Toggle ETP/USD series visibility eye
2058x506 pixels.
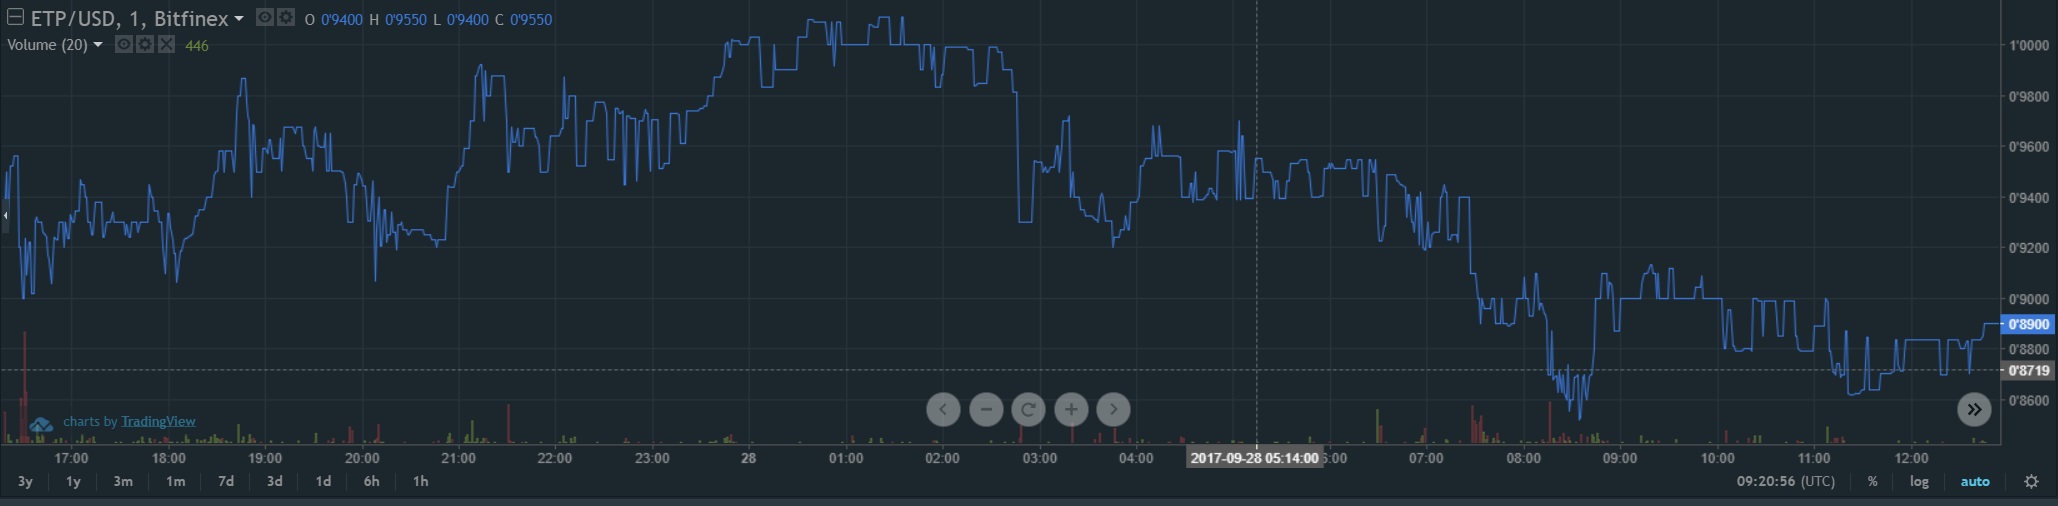pos(265,18)
